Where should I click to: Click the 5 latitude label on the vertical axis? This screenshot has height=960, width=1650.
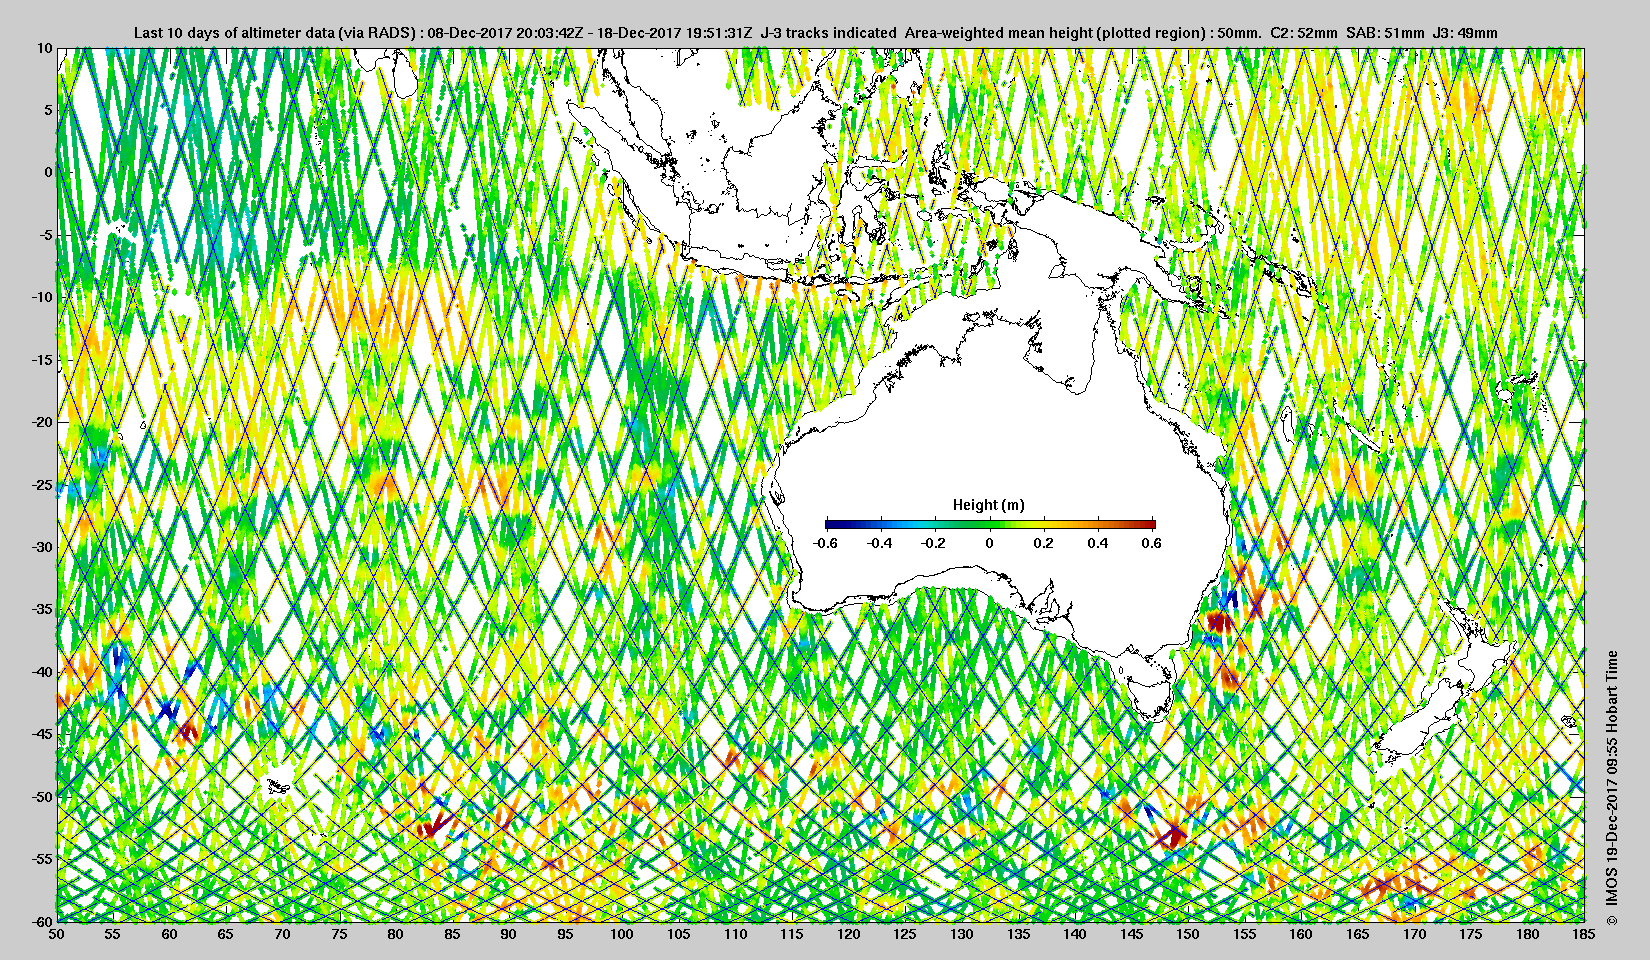[48, 110]
